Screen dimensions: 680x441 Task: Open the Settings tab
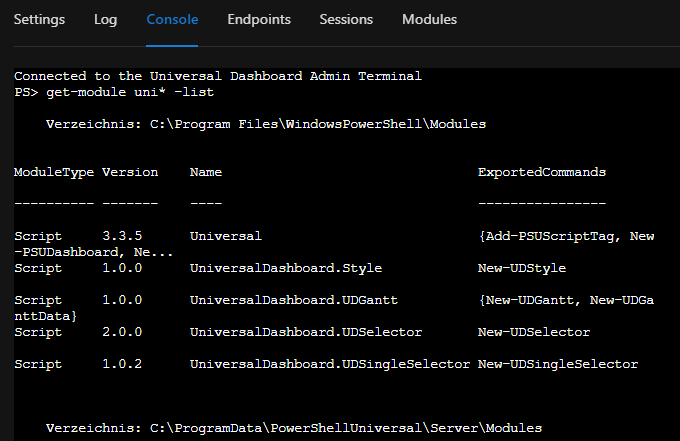coord(39,20)
